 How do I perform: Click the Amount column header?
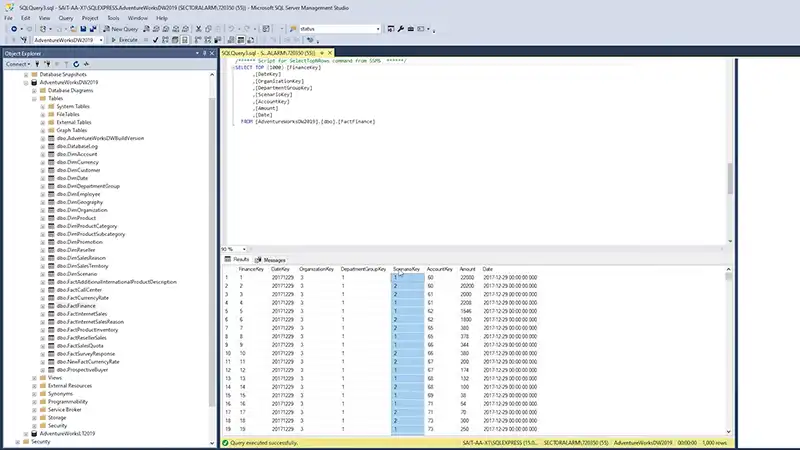(x=467, y=269)
